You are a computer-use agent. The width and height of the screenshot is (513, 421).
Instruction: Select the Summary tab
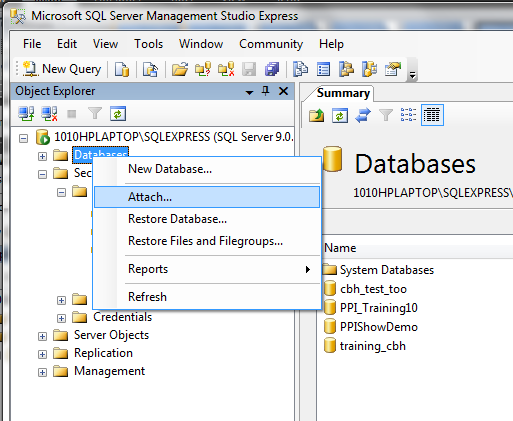point(343,93)
